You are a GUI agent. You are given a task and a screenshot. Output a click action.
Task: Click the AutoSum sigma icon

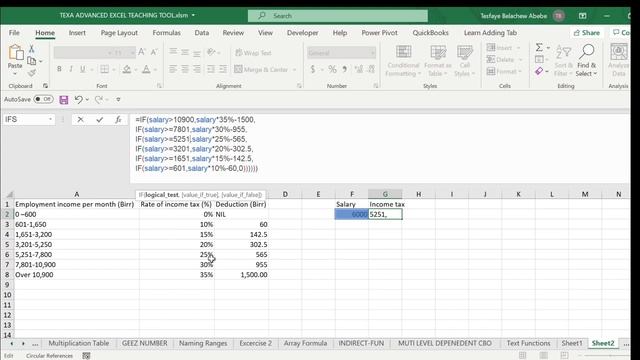pos(539,47)
